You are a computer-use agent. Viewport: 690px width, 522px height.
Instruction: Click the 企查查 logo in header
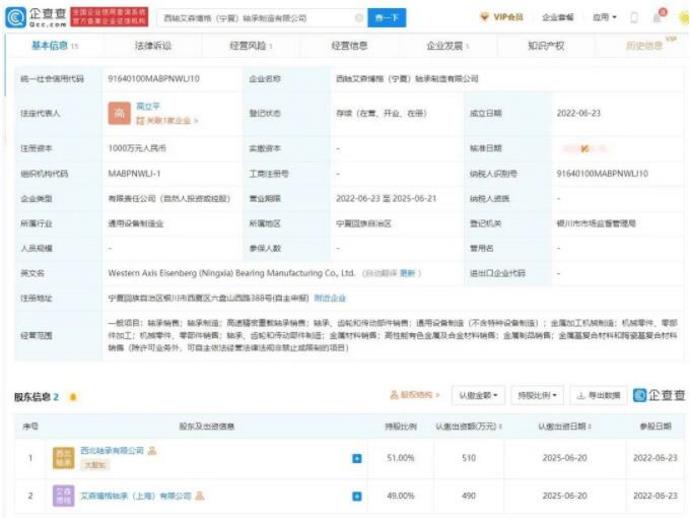pos(40,15)
